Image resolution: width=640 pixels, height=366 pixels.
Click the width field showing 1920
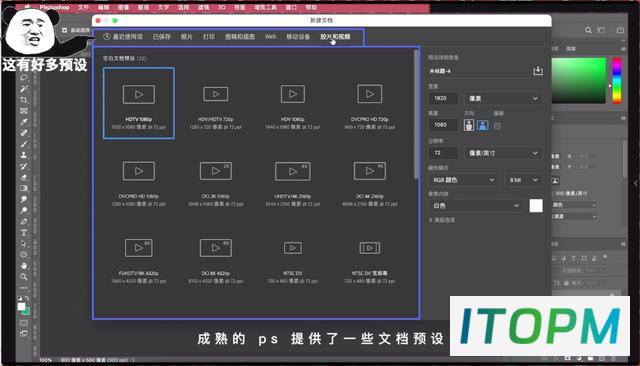tap(443, 98)
